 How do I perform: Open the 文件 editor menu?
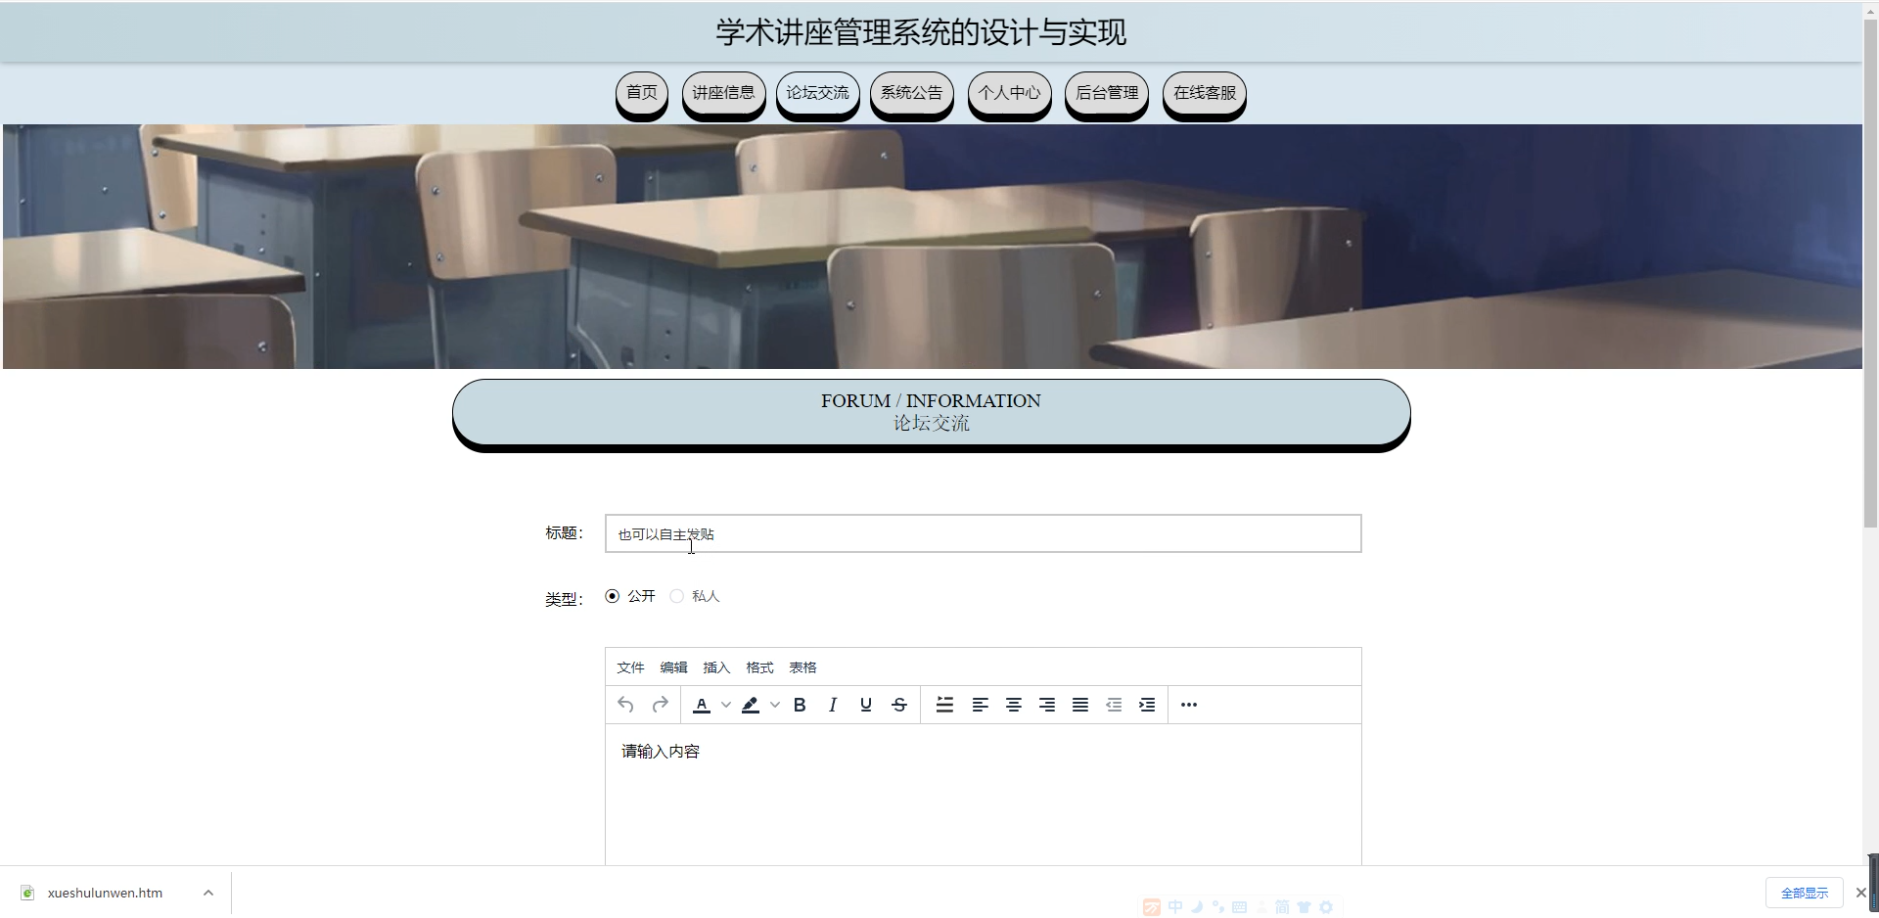631,668
